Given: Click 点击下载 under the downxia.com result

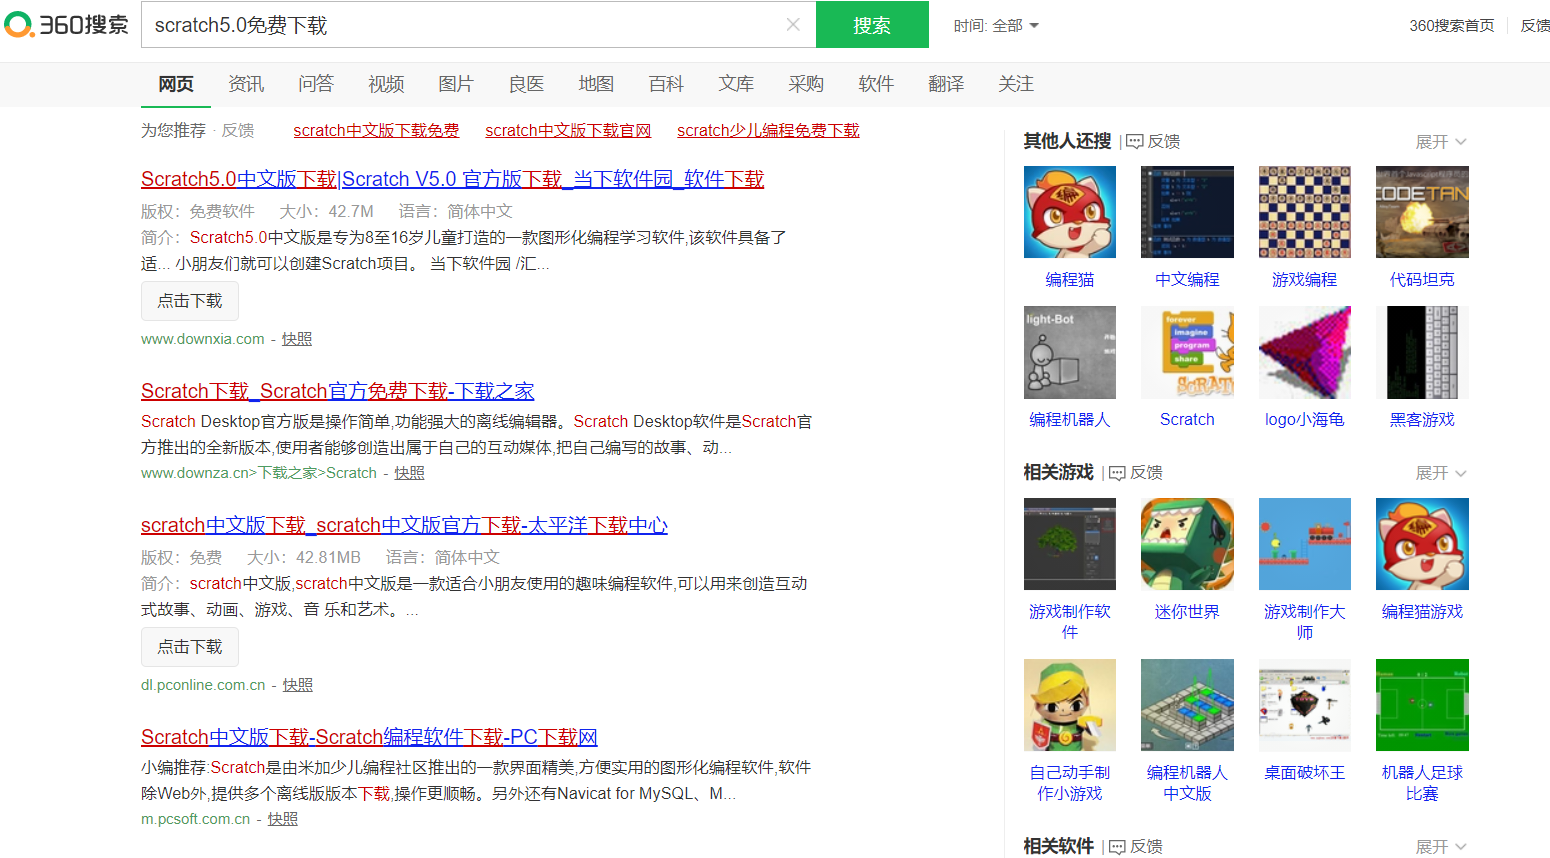Looking at the screenshot, I should coord(190,301).
